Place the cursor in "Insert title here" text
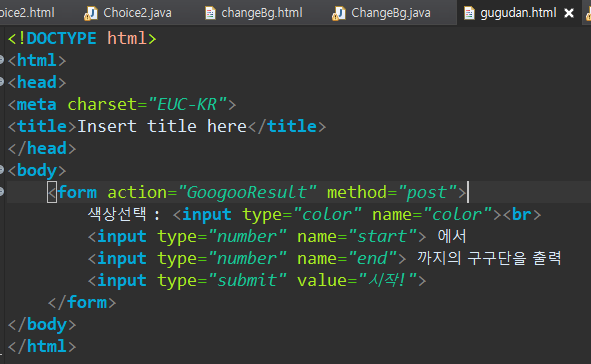The height and width of the screenshot is (364, 591). [162, 126]
